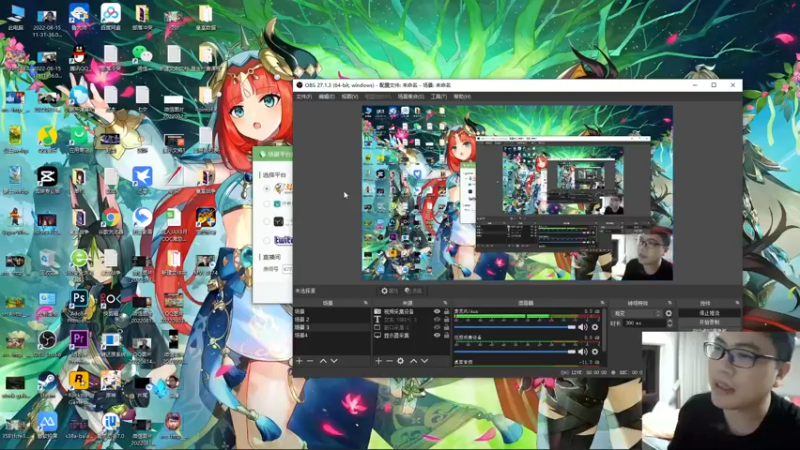Mute the desktop audio speaker icon

click(x=583, y=327)
